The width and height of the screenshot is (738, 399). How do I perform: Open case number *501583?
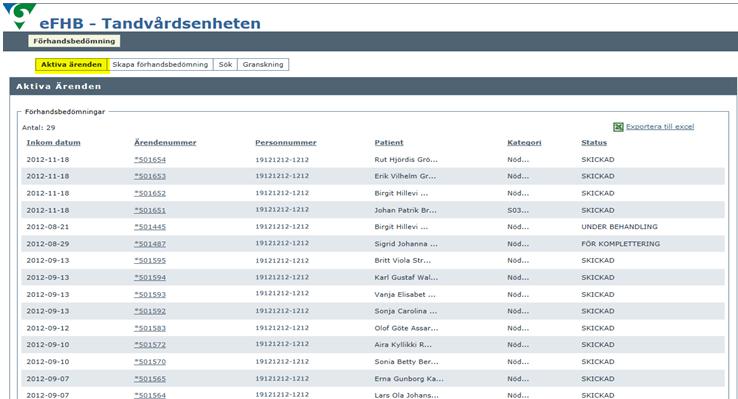(150, 328)
